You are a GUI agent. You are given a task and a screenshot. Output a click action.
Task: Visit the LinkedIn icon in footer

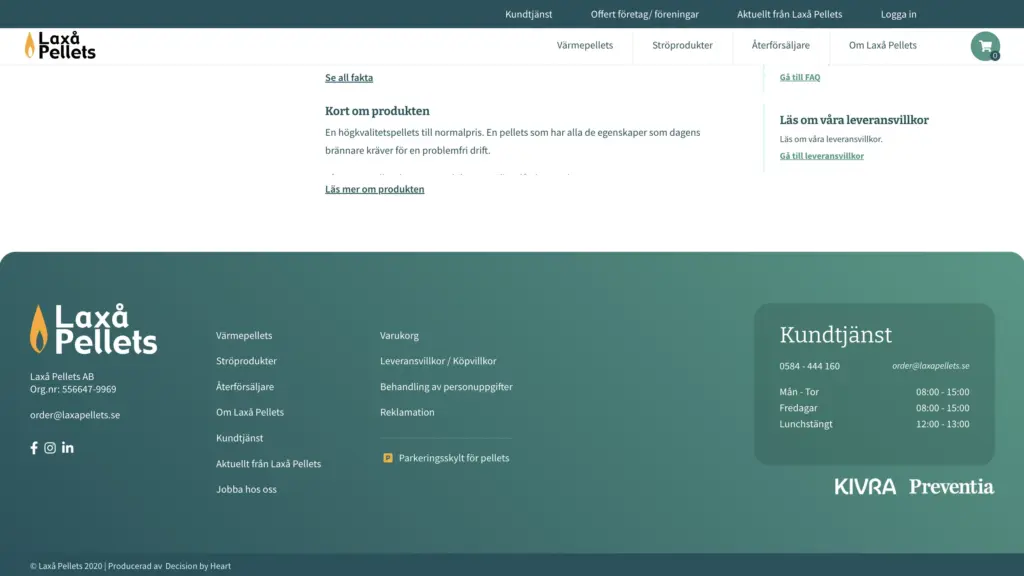click(x=68, y=448)
